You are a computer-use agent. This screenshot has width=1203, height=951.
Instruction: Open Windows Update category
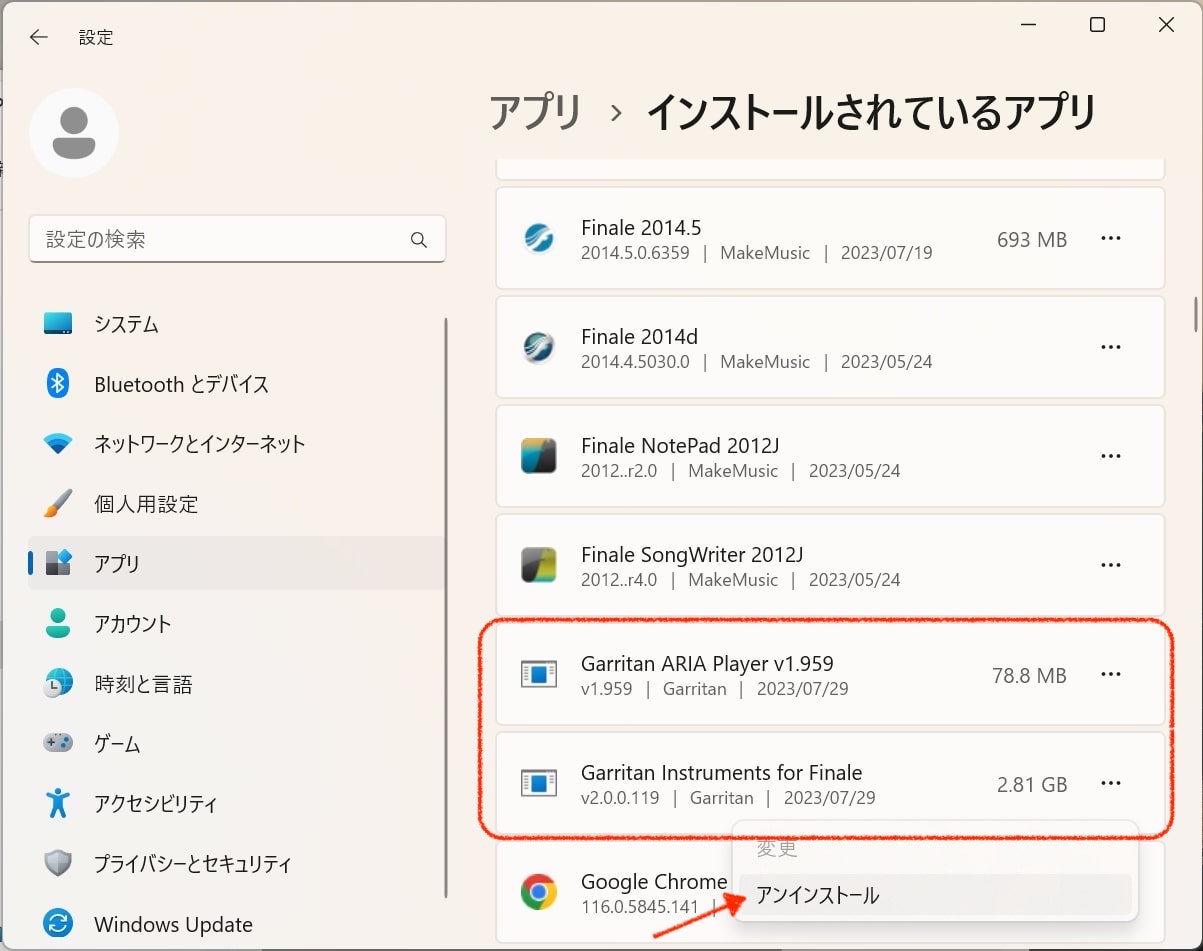237,924
